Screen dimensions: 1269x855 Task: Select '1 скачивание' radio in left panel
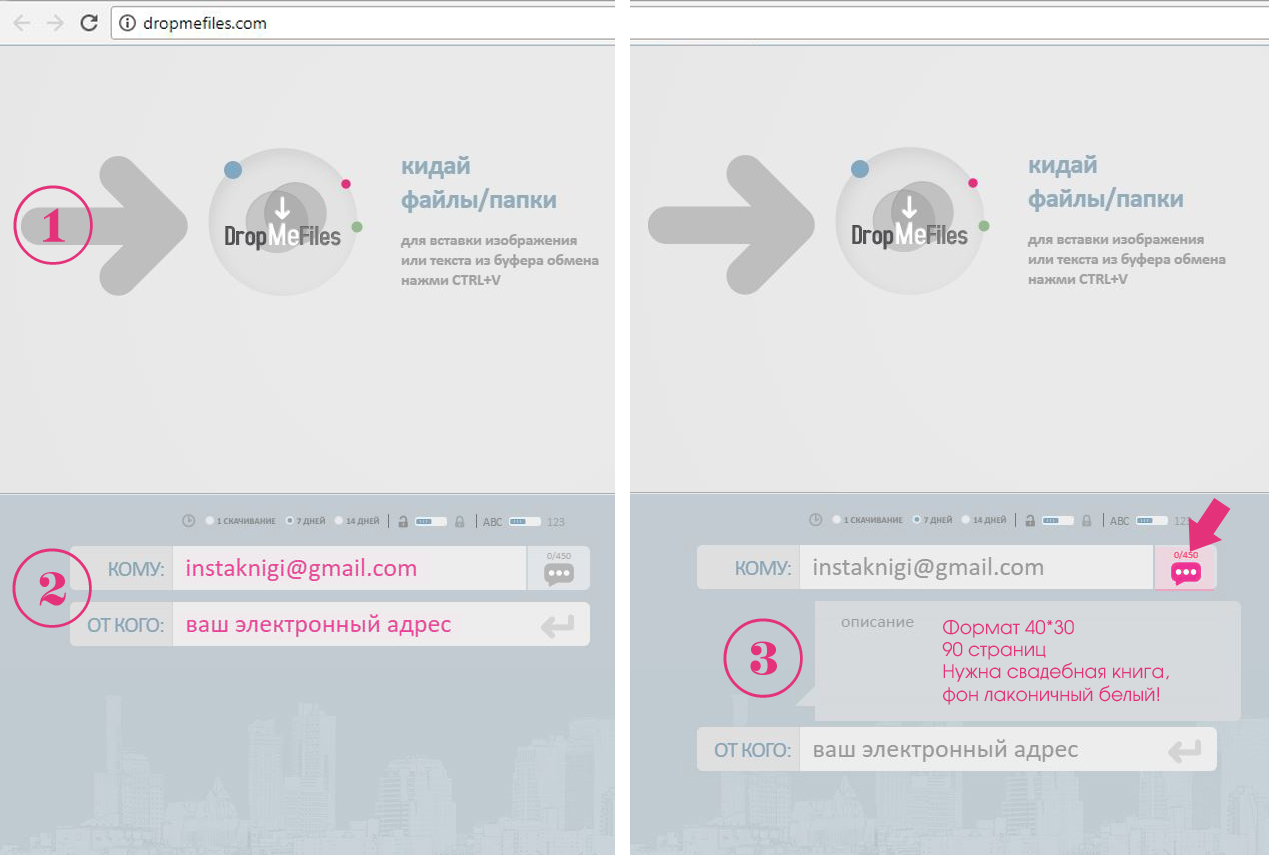coord(210,521)
